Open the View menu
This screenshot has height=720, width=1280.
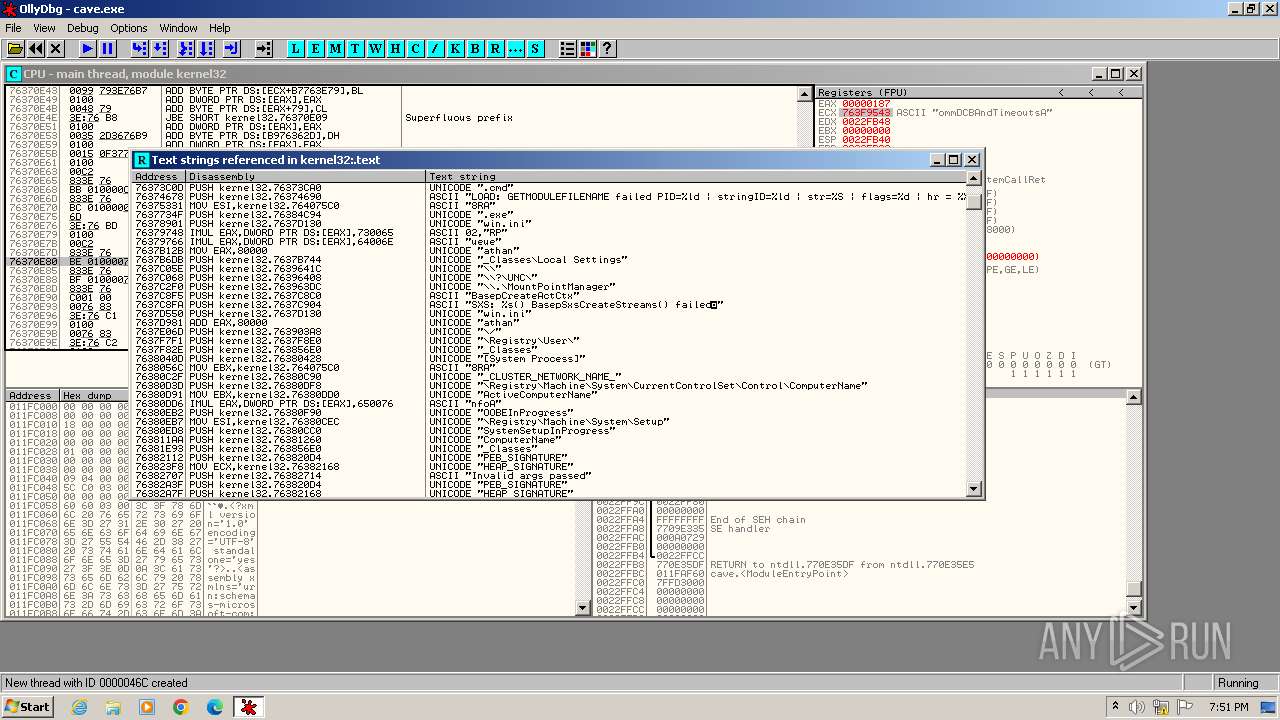click(x=44, y=28)
